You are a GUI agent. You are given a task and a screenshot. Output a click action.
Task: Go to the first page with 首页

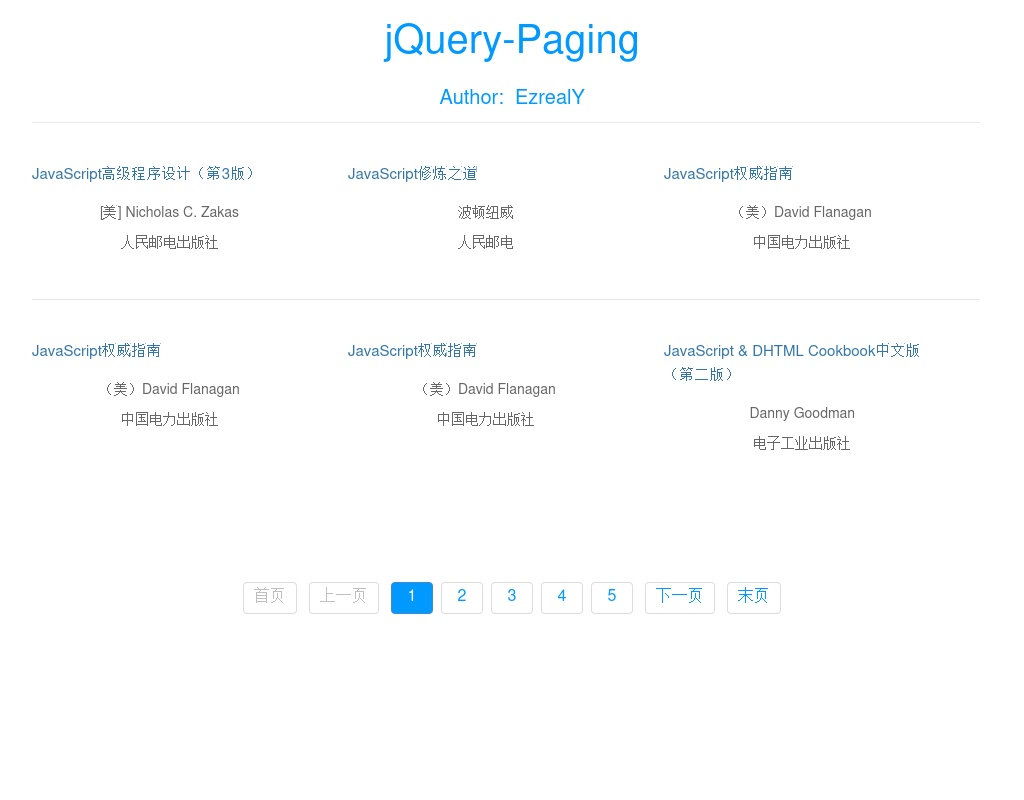coord(269,597)
